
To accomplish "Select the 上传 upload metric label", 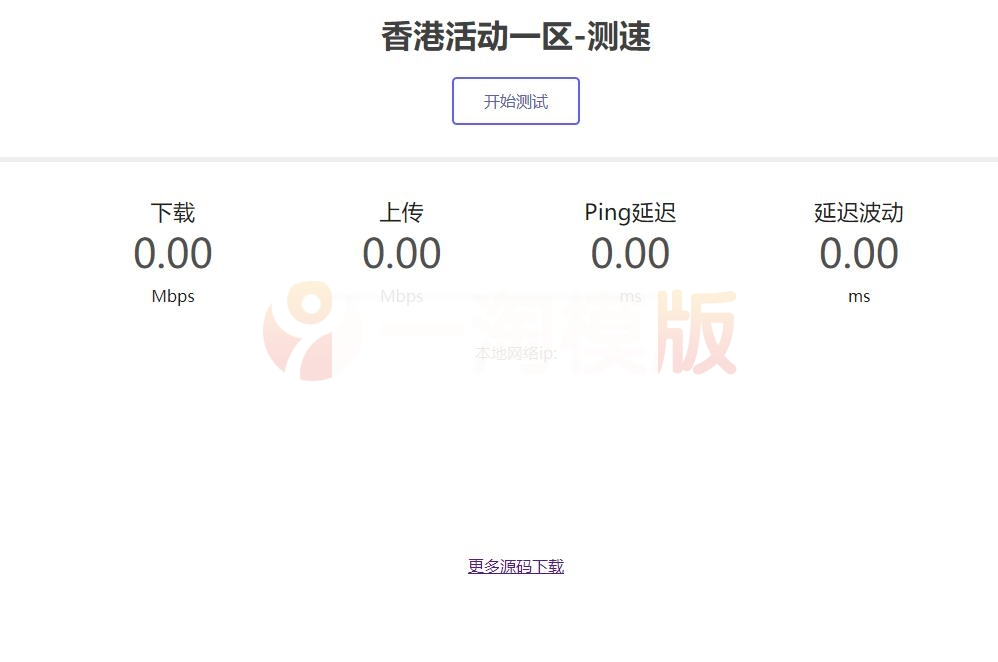I will 402,212.
